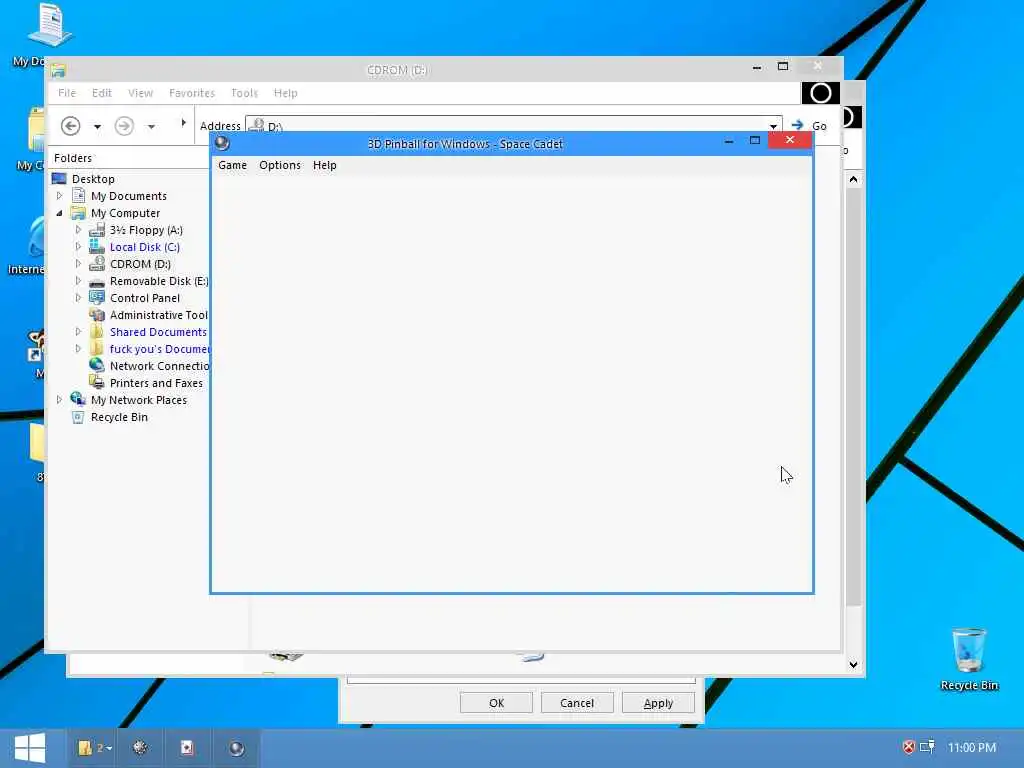Click the Forward arrow in Explorer toolbar
This screenshot has height=768, width=1024.
coord(124,125)
